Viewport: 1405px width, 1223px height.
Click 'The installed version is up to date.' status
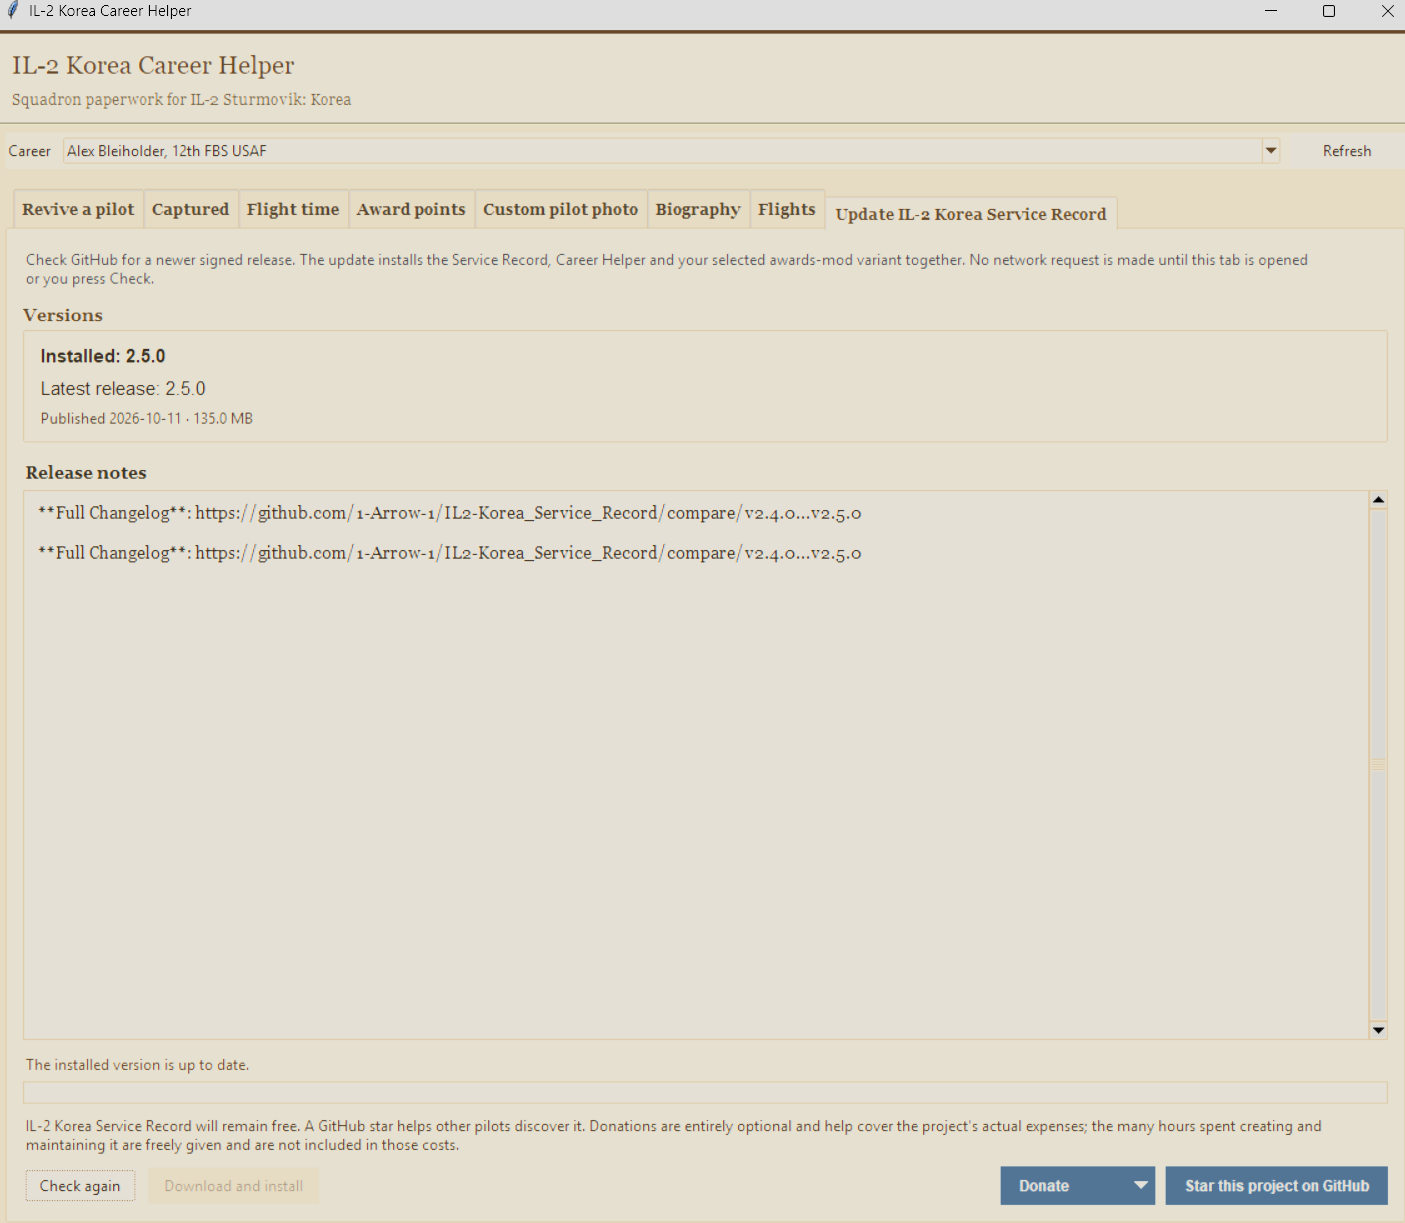(138, 1065)
